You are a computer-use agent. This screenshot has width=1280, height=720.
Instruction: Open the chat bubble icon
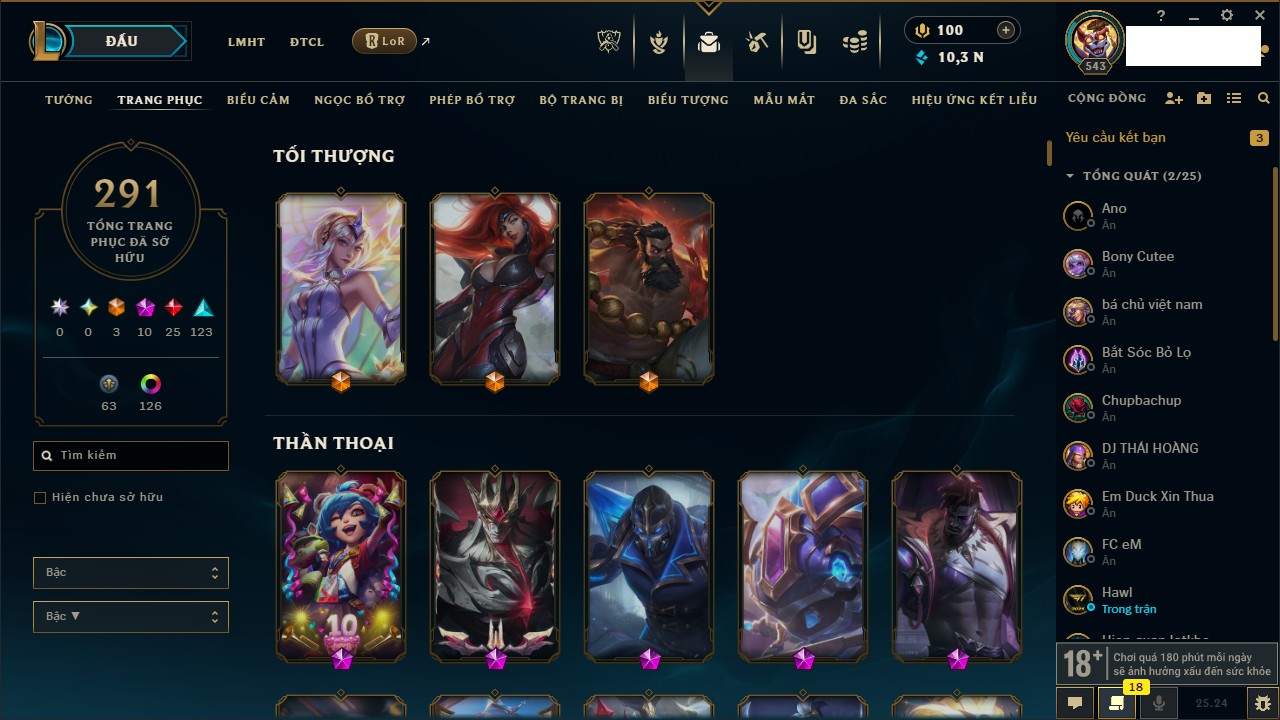click(x=1075, y=703)
